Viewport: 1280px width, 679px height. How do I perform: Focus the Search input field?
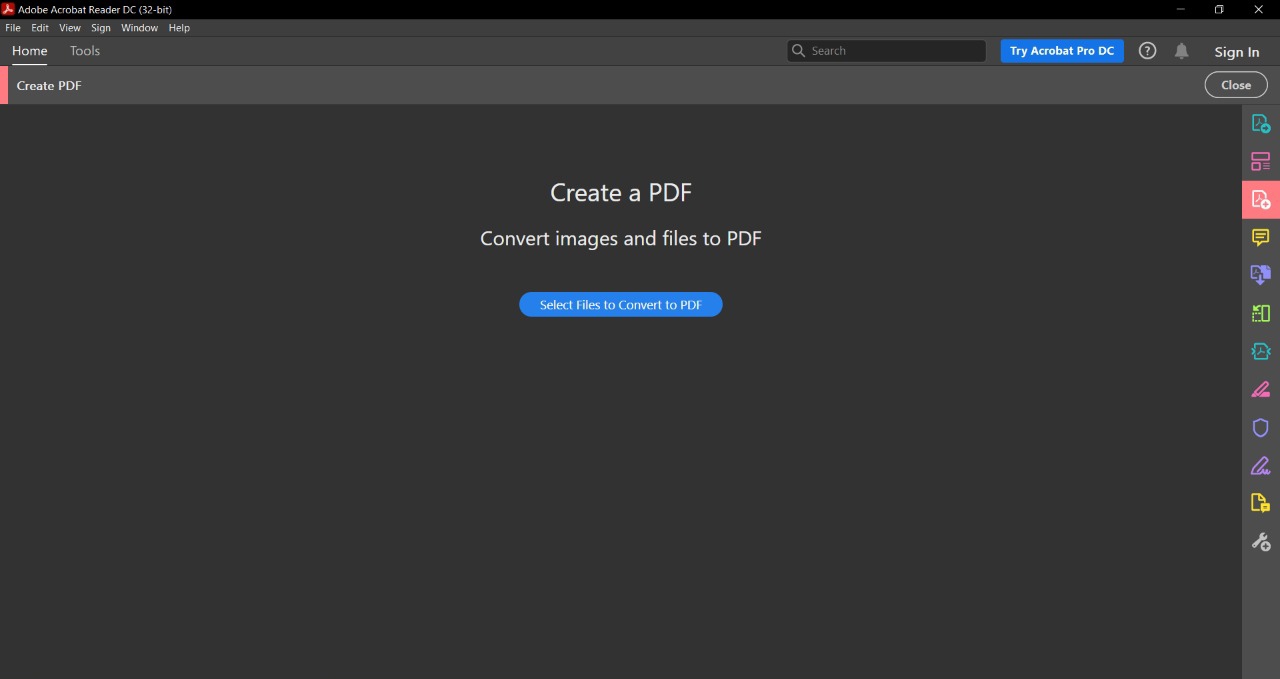[886, 51]
